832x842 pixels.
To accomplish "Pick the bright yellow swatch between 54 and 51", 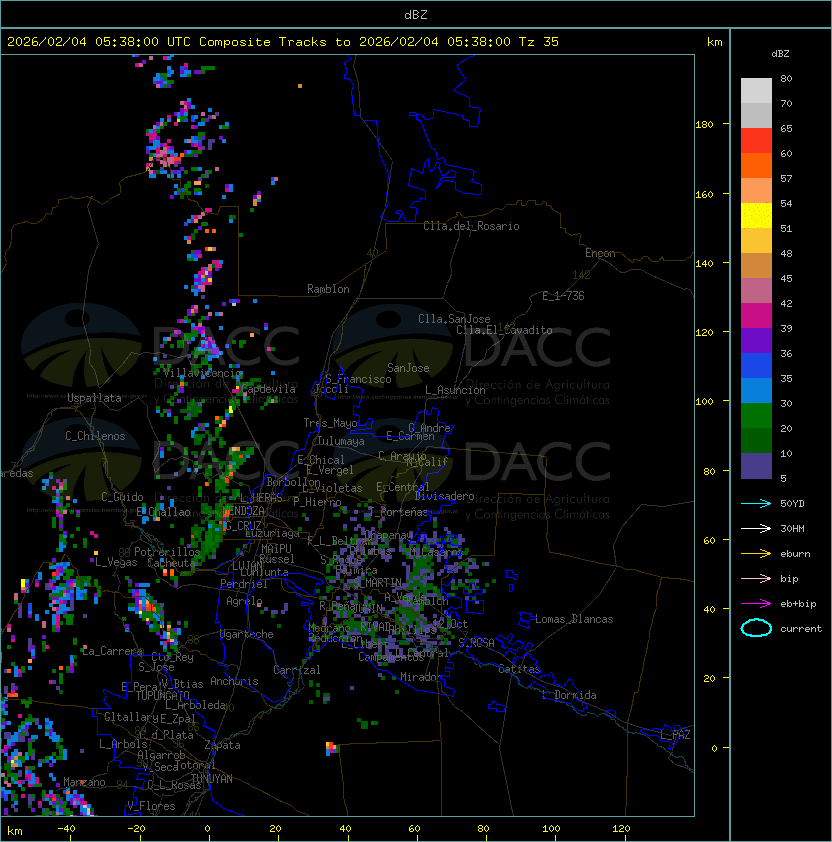I will 756,215.
